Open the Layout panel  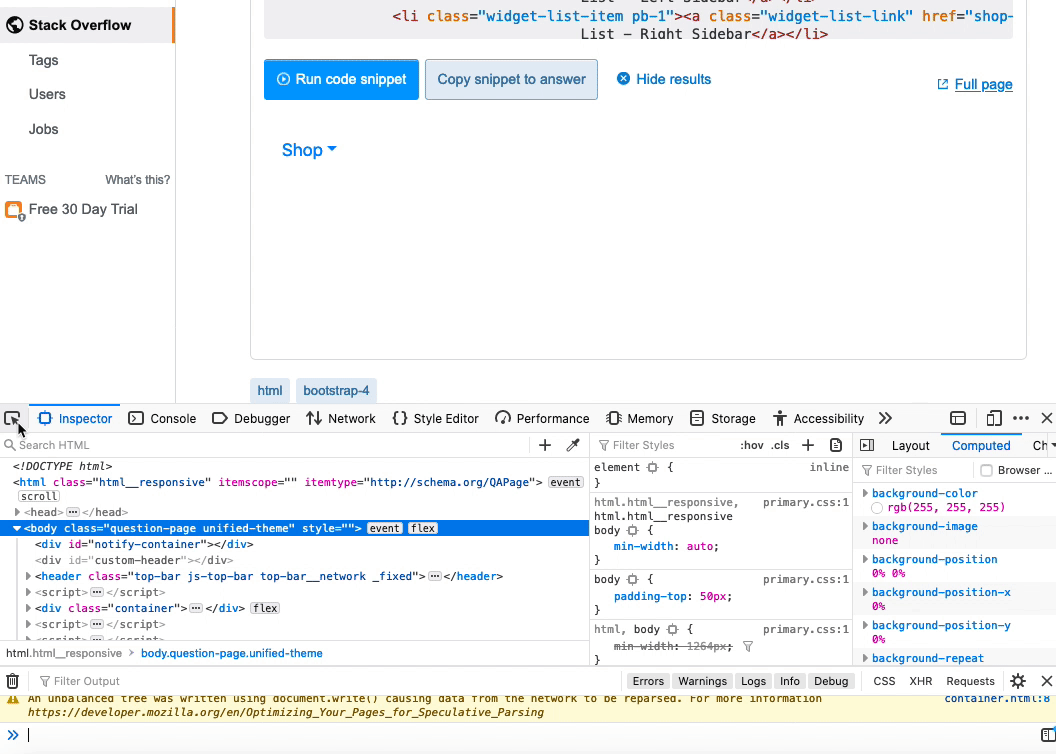[x=911, y=445]
